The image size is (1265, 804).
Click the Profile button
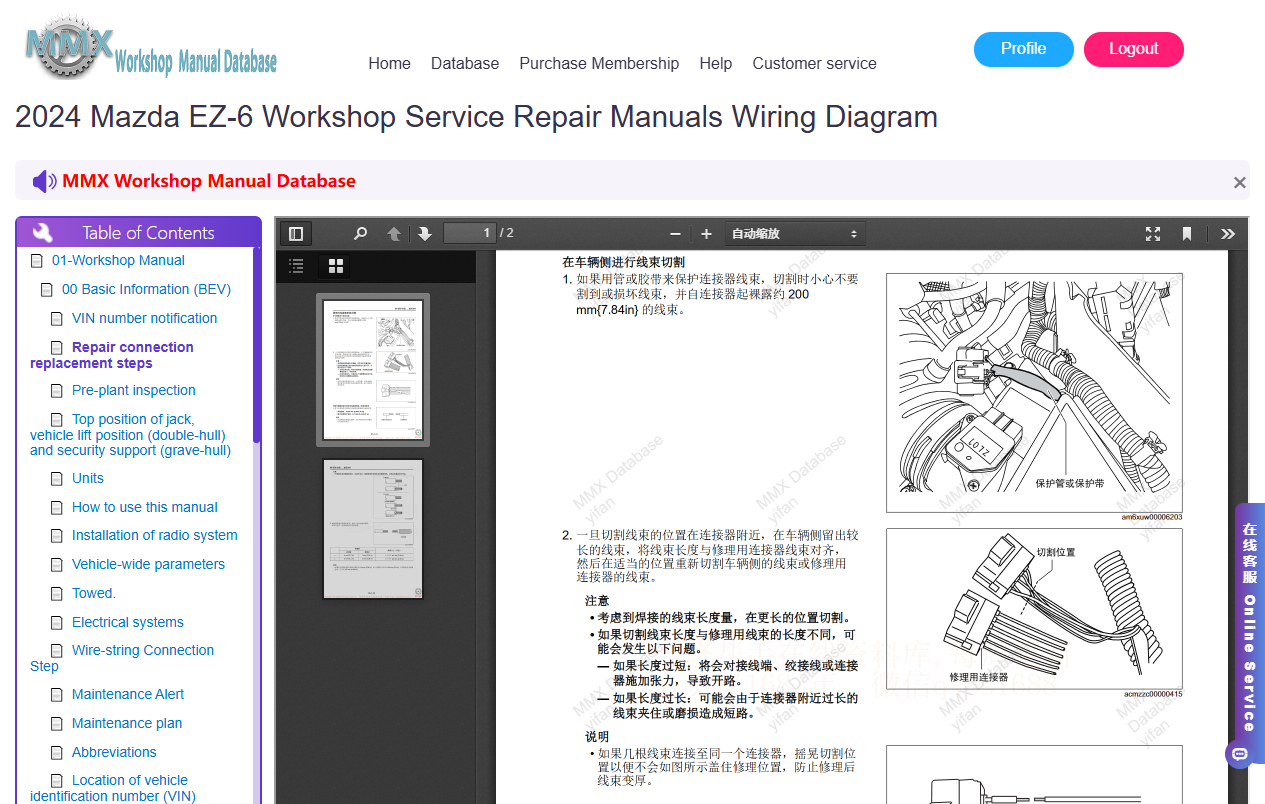pyautogui.click(x=1024, y=49)
